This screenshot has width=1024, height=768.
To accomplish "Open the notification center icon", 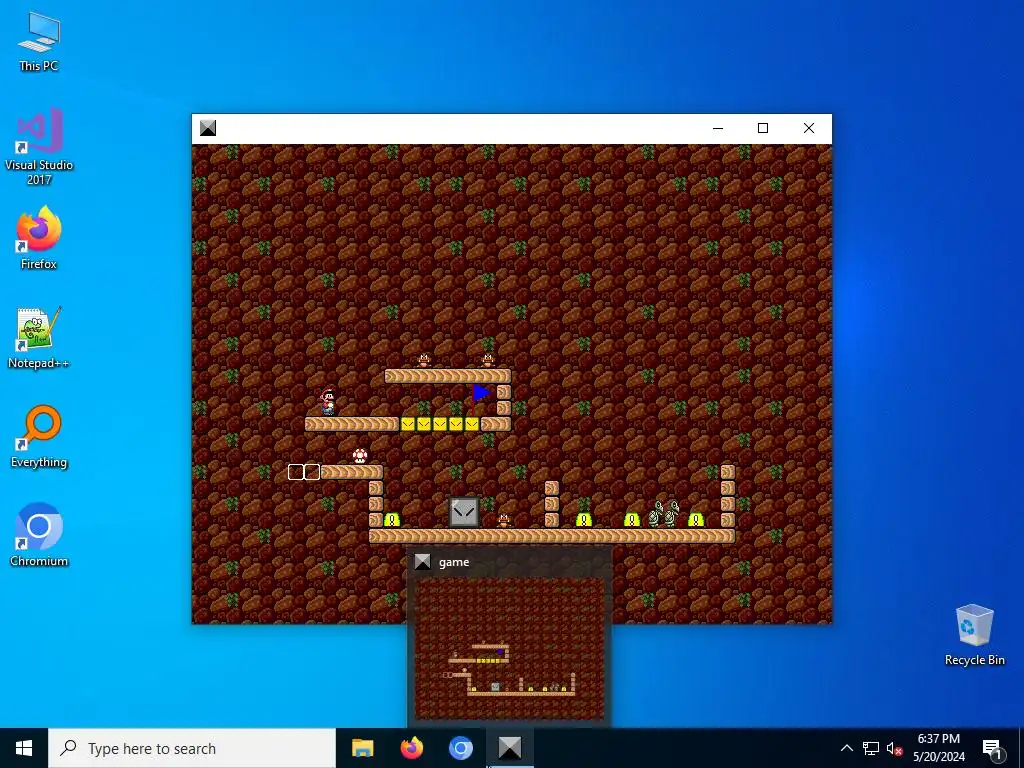I will 992,748.
